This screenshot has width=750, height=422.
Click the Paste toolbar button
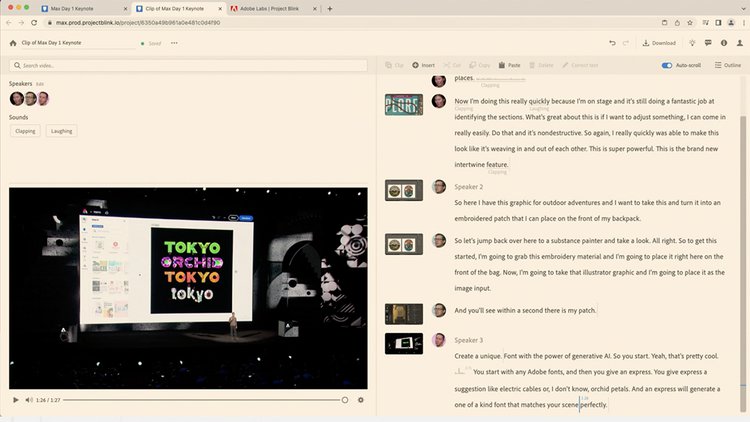point(510,65)
